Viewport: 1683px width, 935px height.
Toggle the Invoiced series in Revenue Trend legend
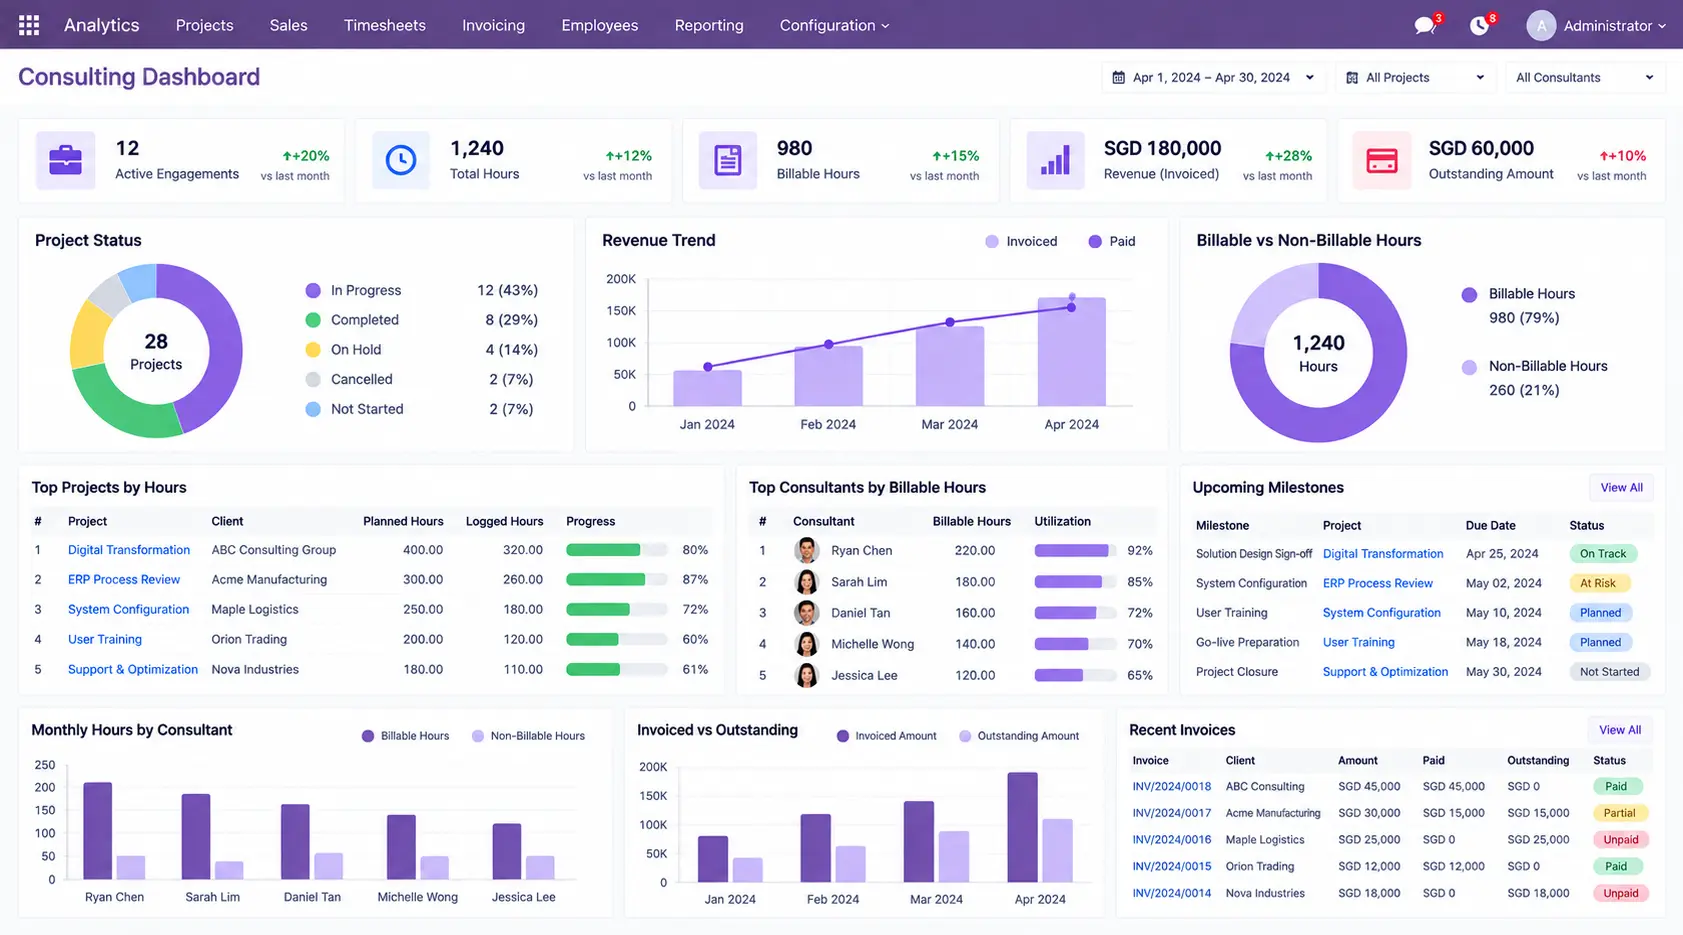tap(1021, 242)
